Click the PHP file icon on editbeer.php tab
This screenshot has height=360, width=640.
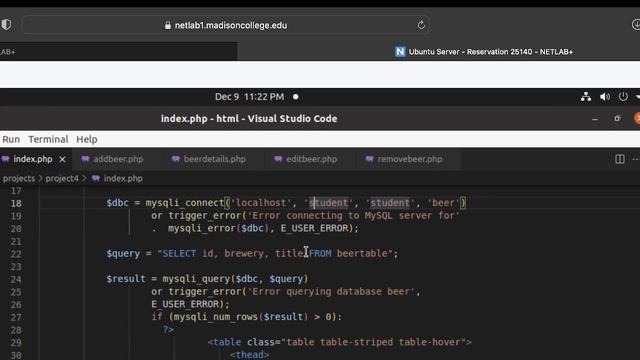tap(278, 159)
